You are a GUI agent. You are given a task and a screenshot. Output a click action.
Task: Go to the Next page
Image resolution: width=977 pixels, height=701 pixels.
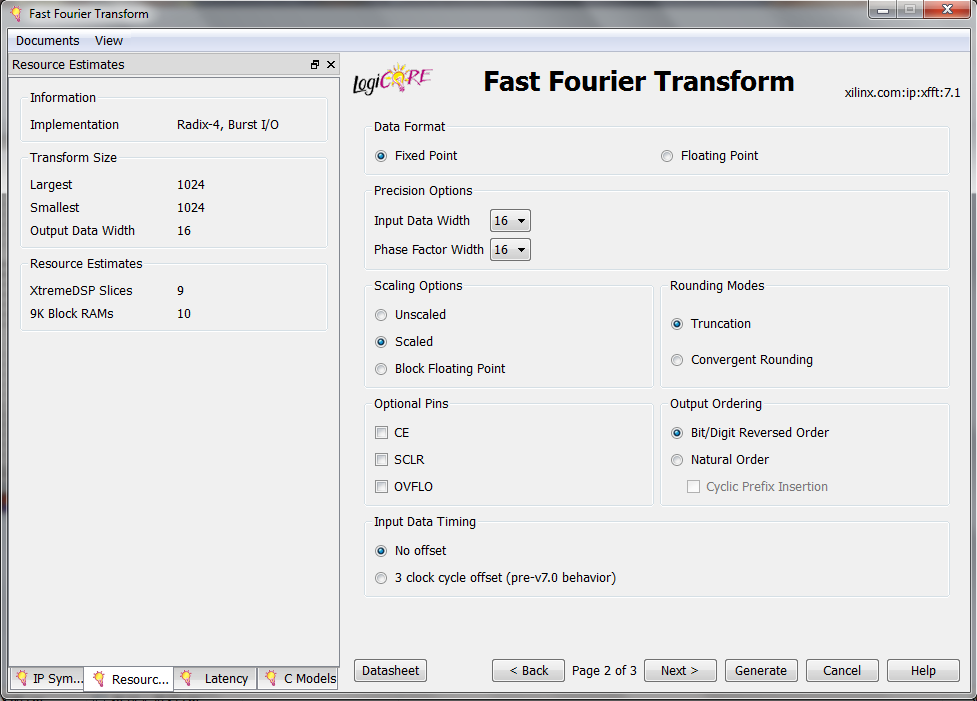point(680,671)
